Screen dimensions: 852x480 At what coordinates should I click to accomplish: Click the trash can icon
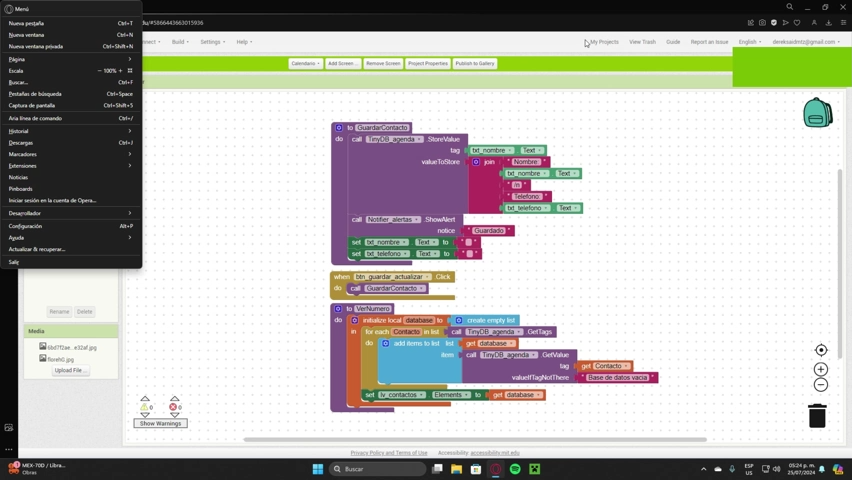pos(817,415)
